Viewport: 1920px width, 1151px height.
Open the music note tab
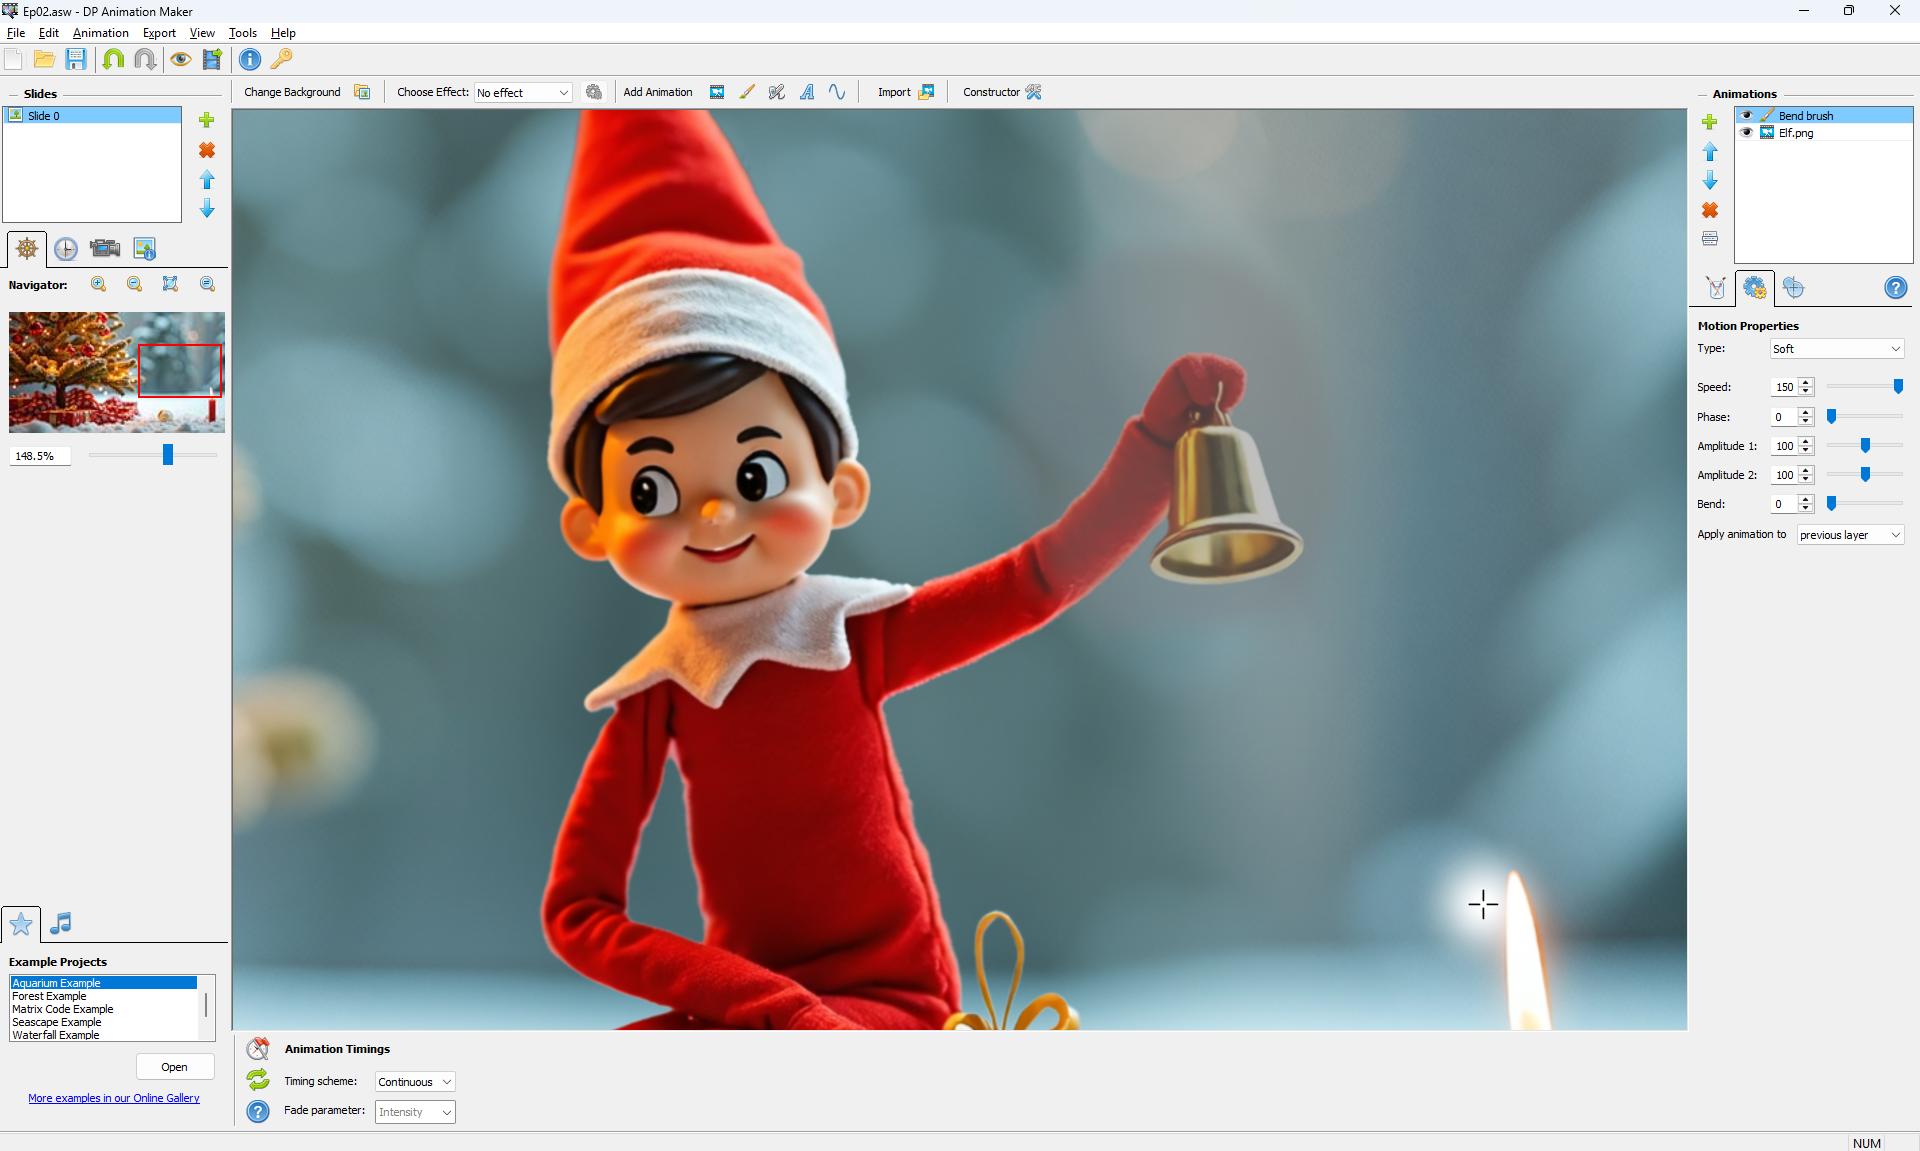(61, 923)
